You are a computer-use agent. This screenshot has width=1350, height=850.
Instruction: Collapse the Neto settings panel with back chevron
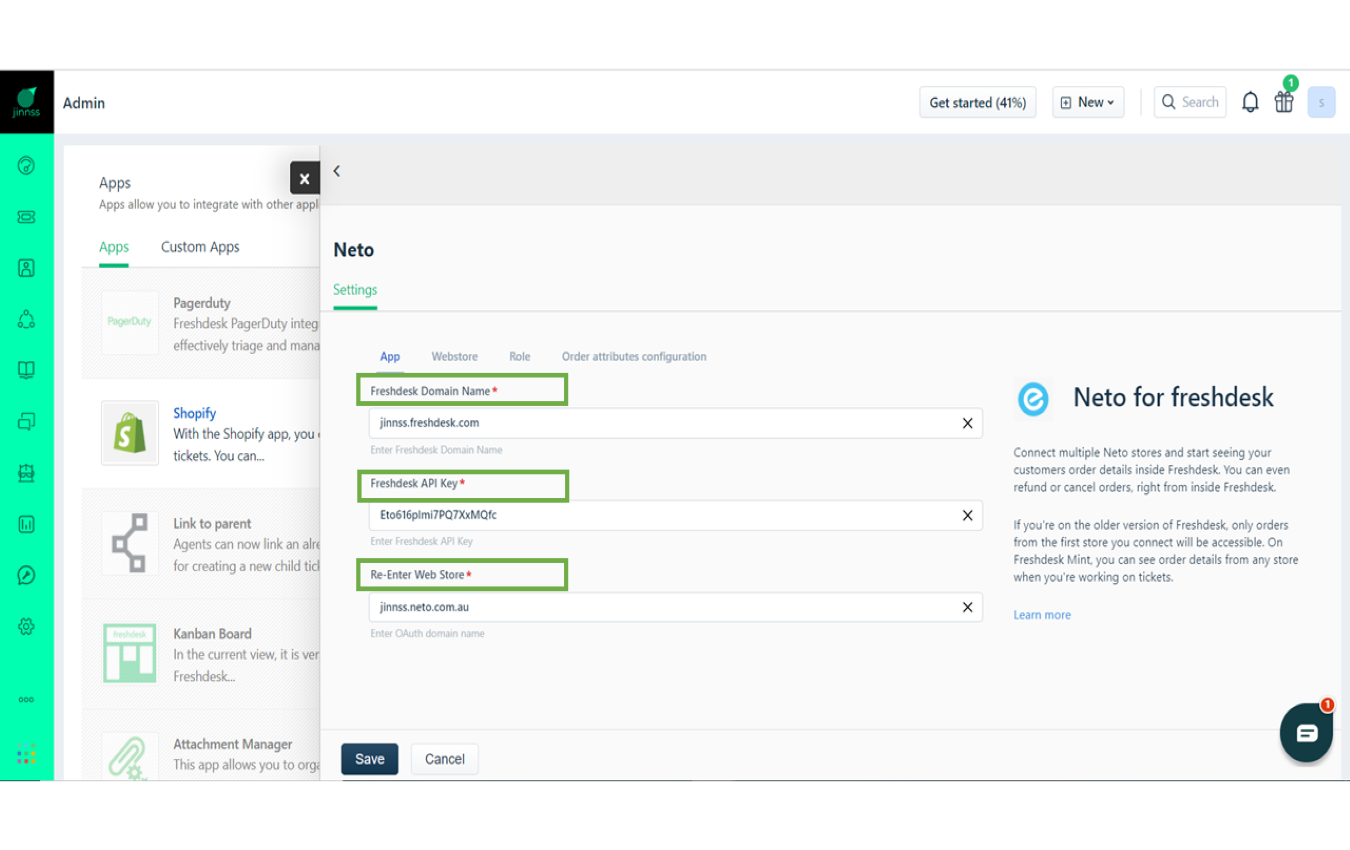click(336, 170)
